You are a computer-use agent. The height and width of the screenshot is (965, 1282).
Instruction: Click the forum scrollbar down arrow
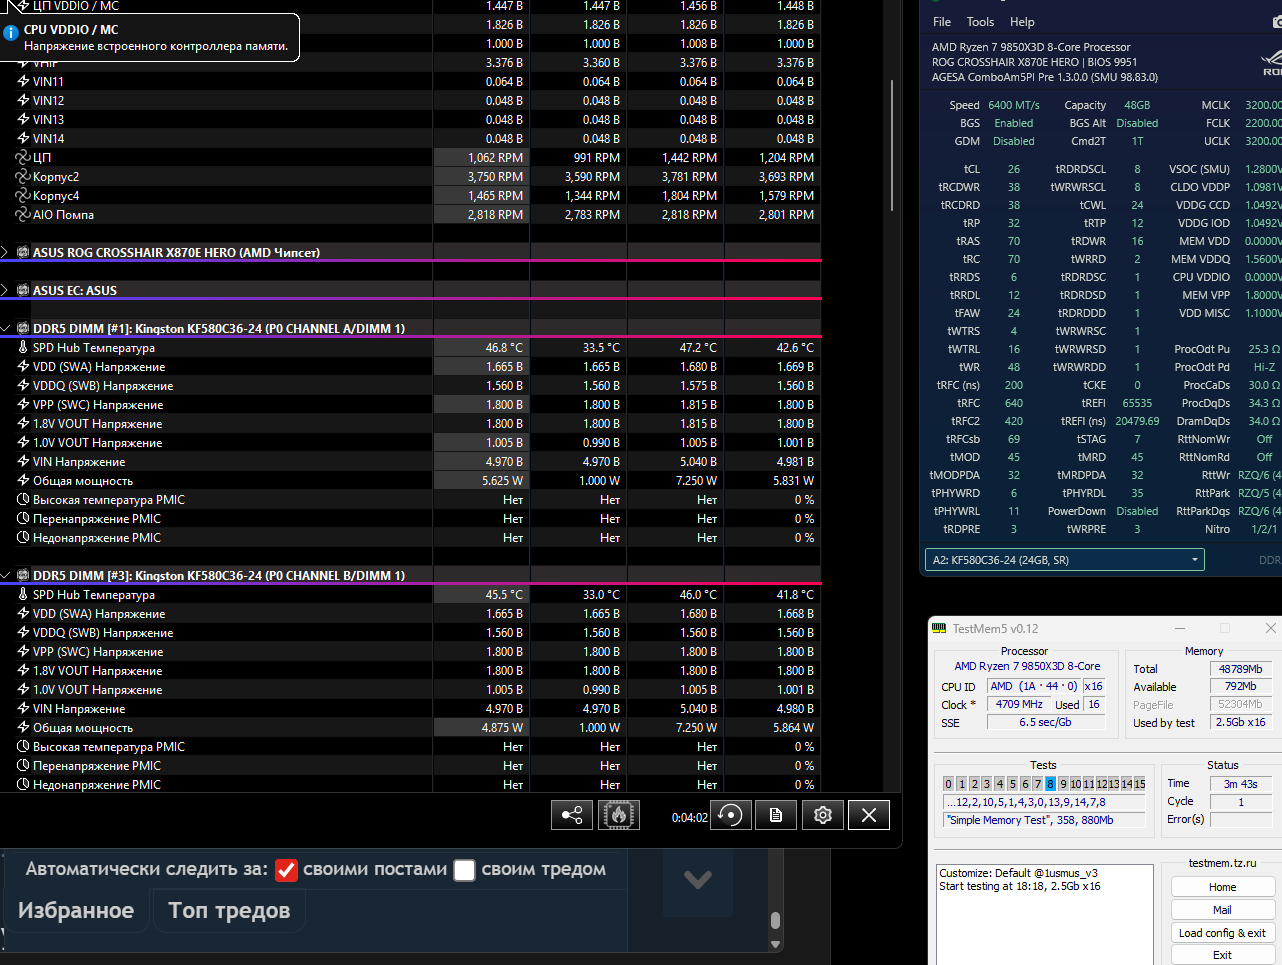775,944
